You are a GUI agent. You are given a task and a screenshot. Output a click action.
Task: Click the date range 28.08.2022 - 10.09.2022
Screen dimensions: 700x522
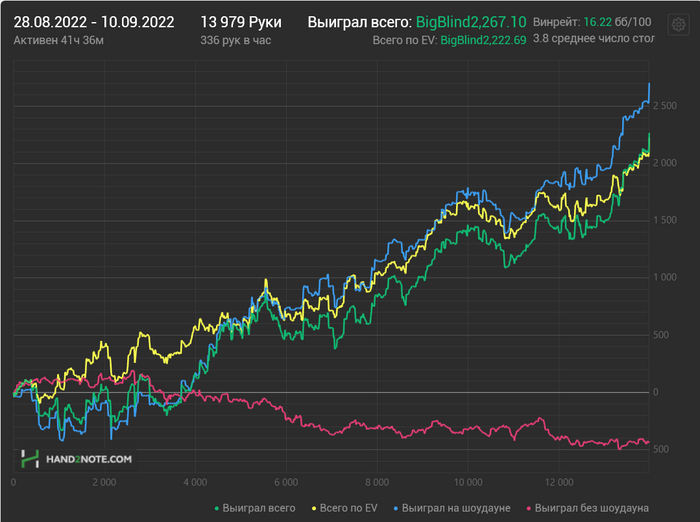pyautogui.click(x=94, y=22)
